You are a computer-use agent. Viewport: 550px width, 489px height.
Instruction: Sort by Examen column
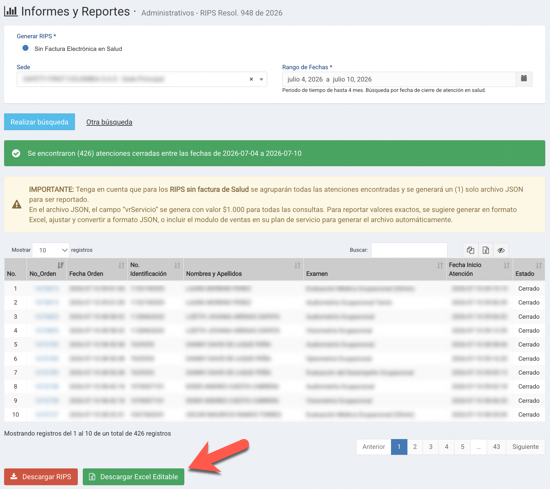pos(375,269)
